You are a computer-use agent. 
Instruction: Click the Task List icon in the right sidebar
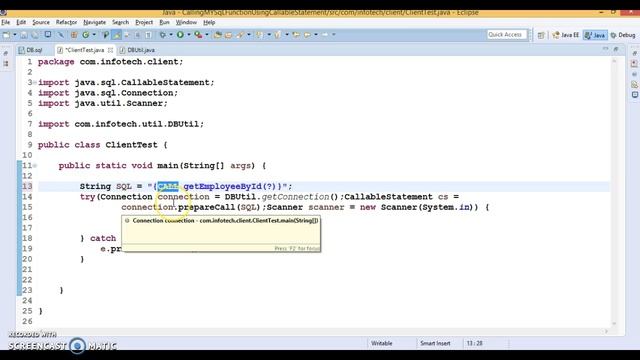point(634,64)
